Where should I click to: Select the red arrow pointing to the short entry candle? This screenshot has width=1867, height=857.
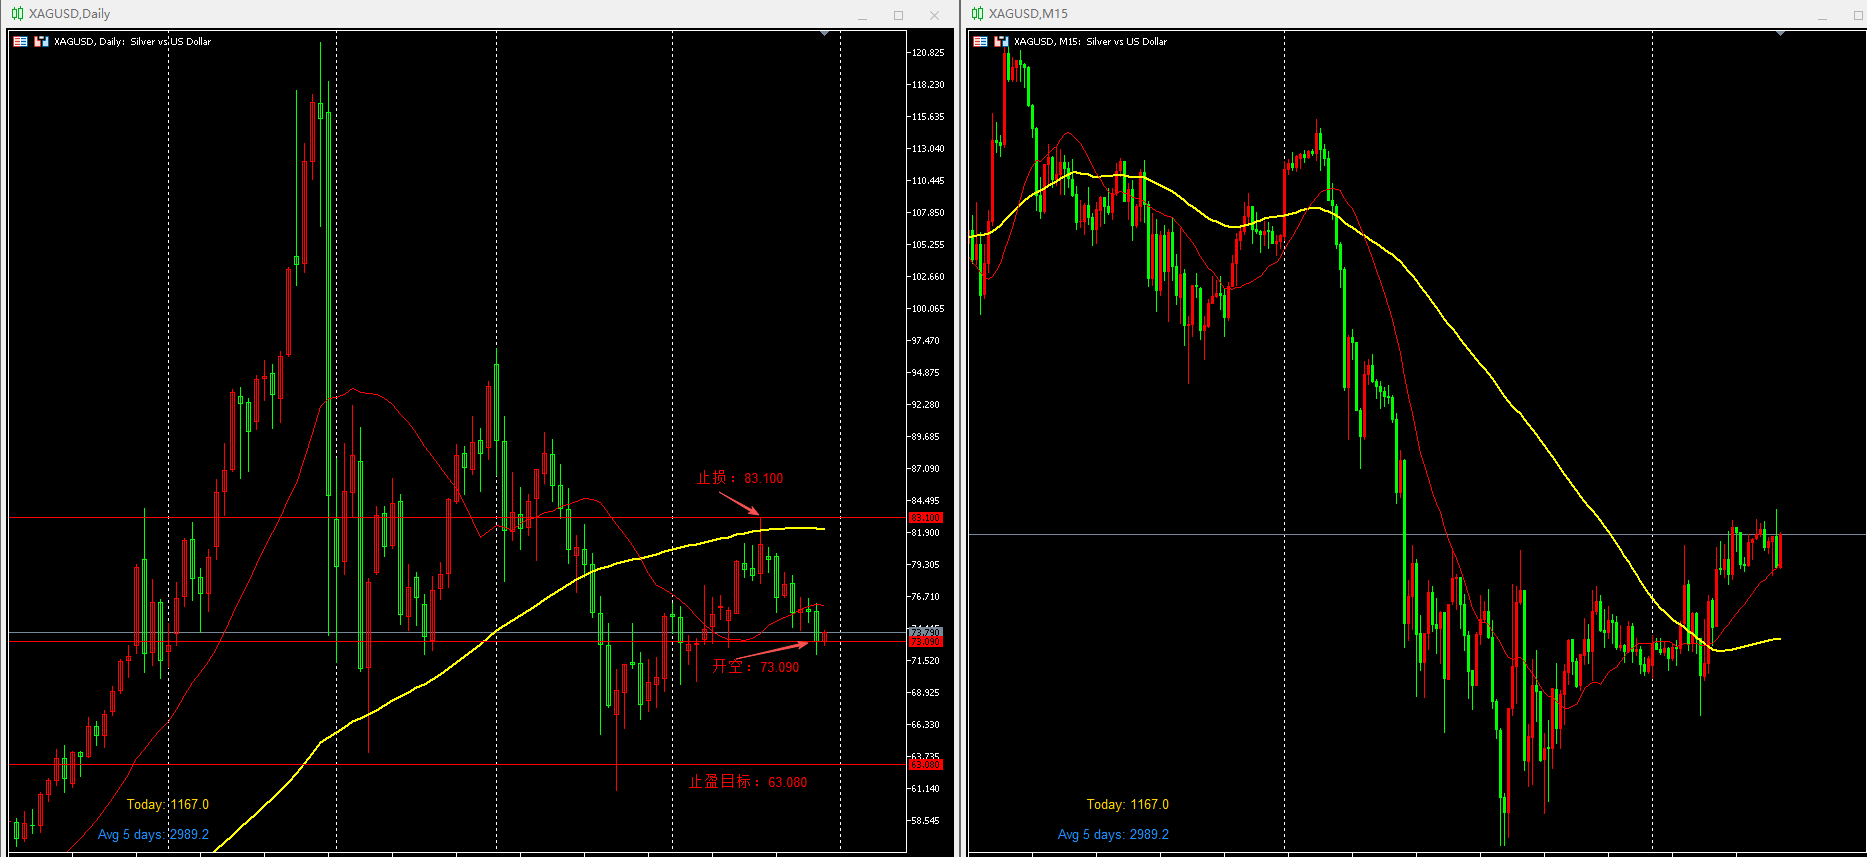tap(771, 650)
